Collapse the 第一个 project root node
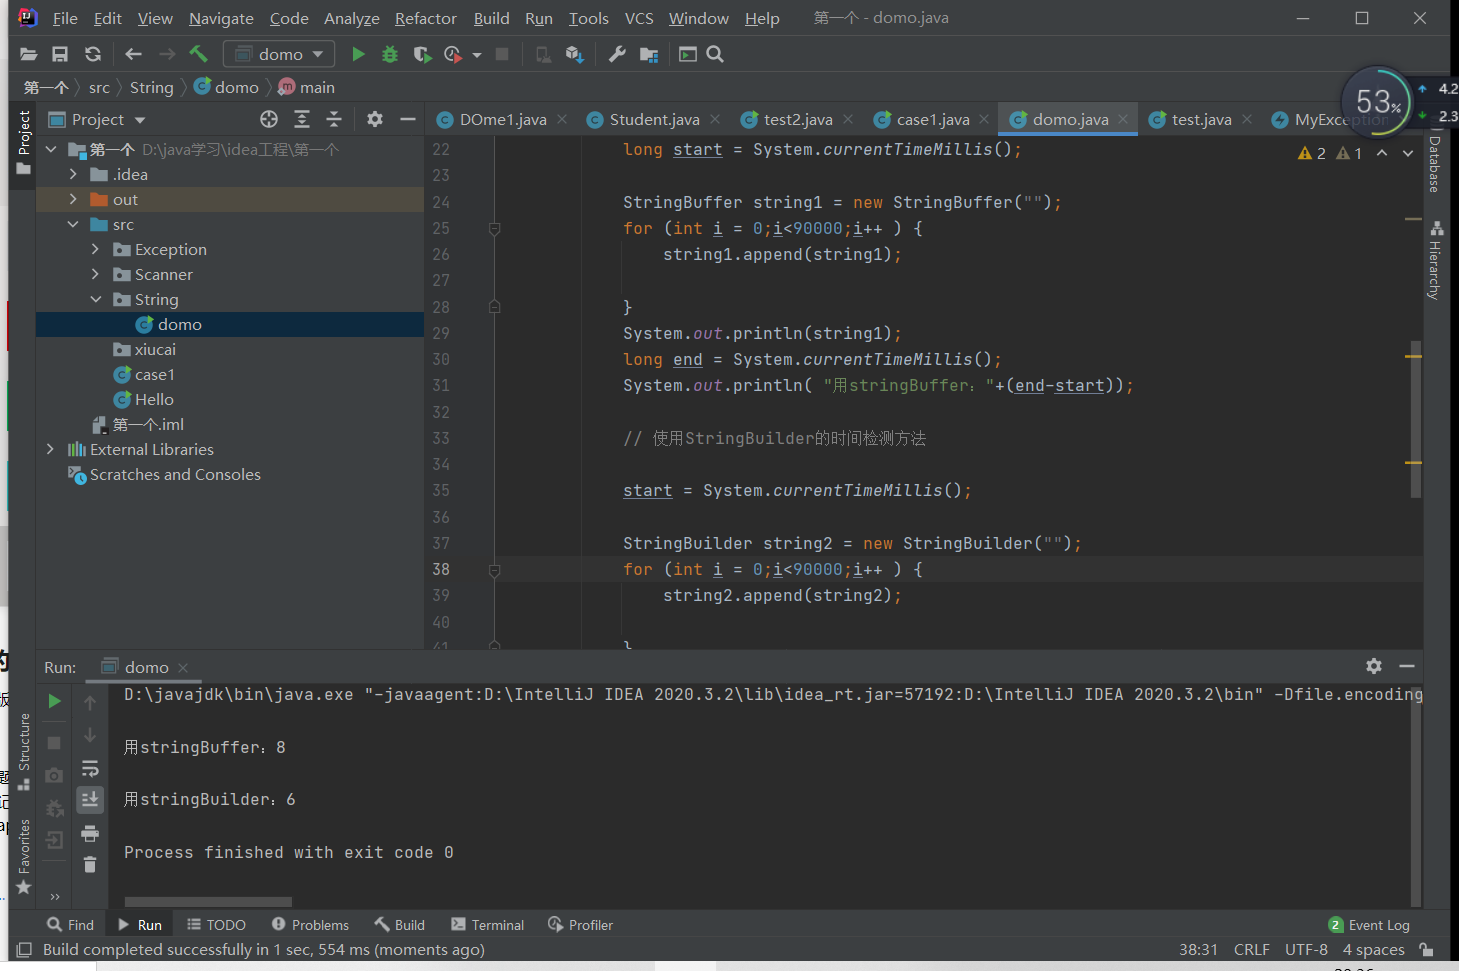This screenshot has width=1459, height=971. point(51,150)
